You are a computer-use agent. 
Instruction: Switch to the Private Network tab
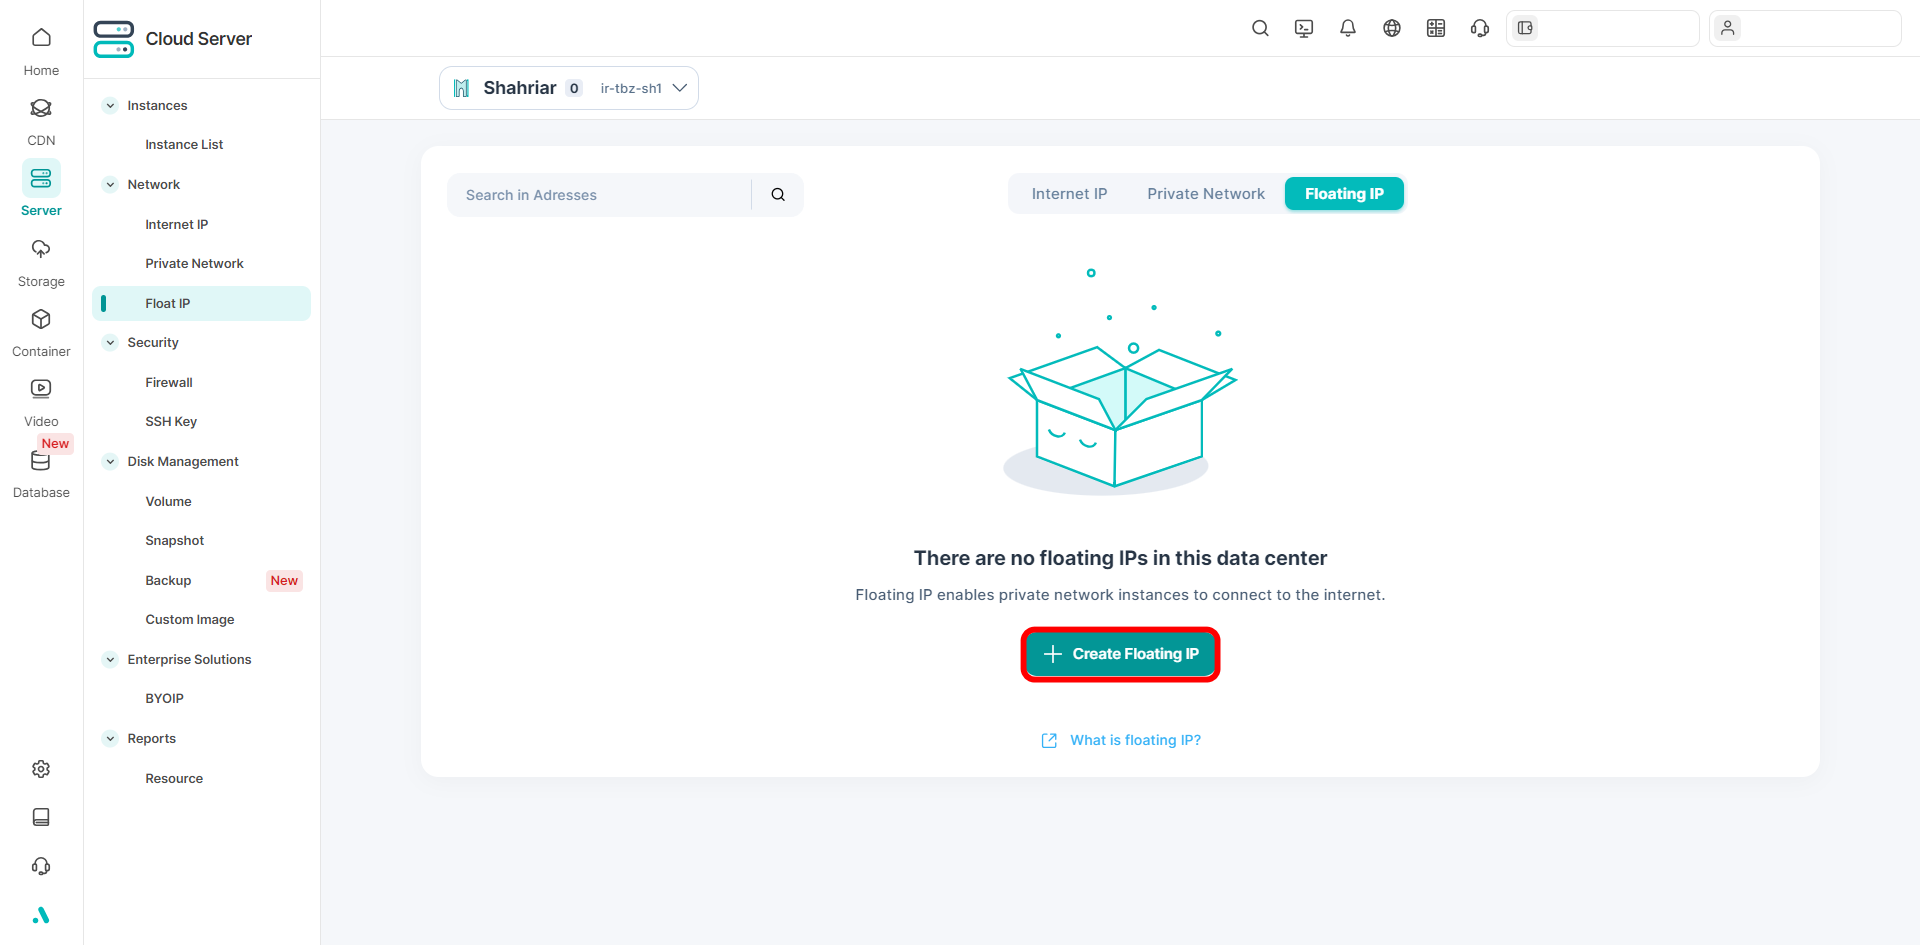1206,194
